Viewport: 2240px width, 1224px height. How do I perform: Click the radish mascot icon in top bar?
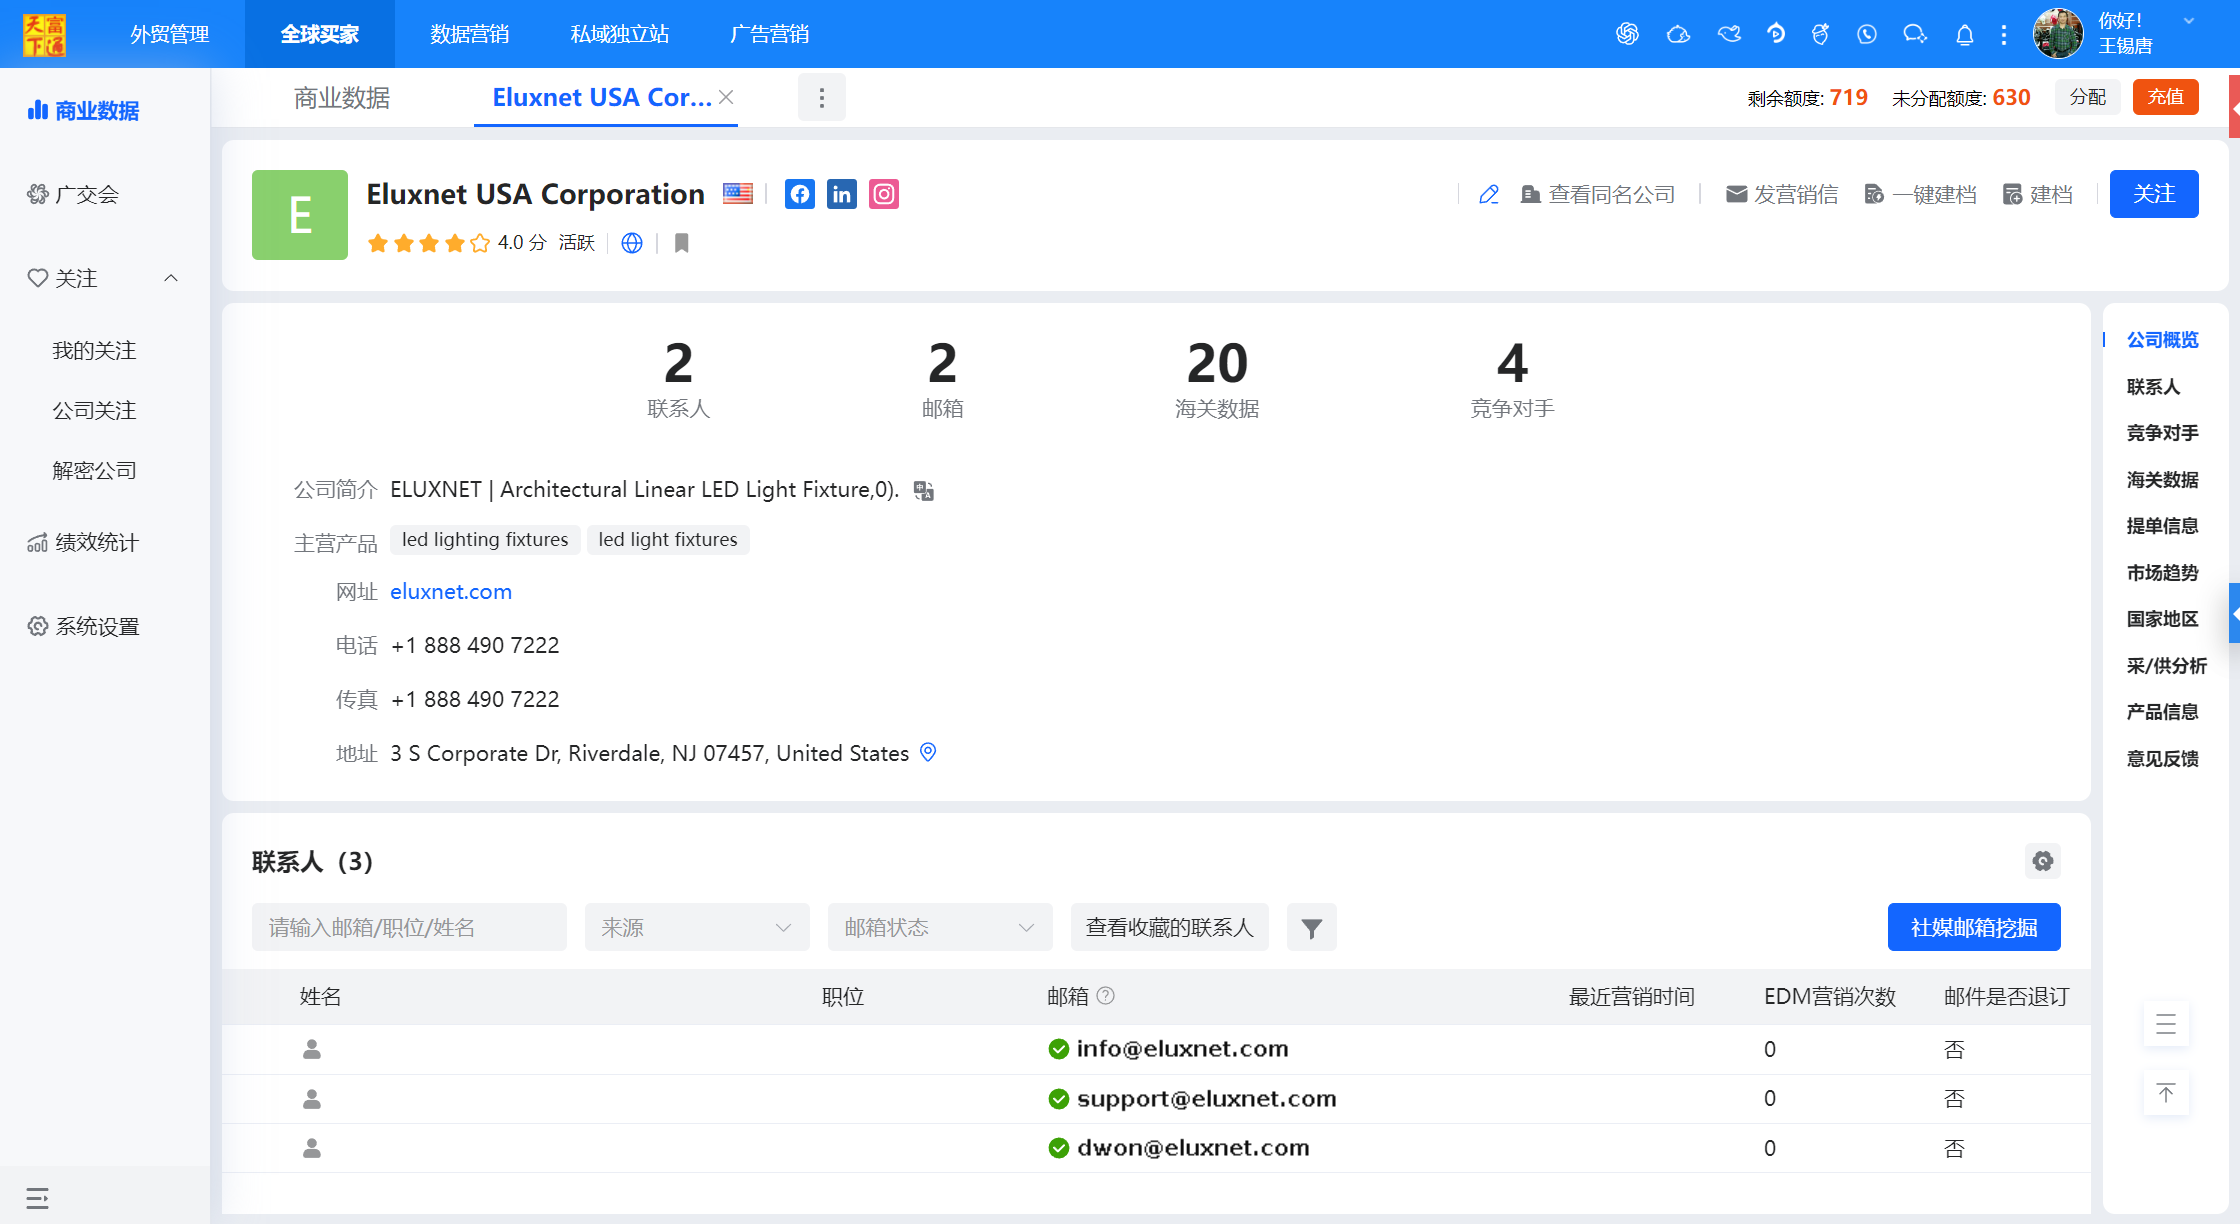tap(1821, 34)
